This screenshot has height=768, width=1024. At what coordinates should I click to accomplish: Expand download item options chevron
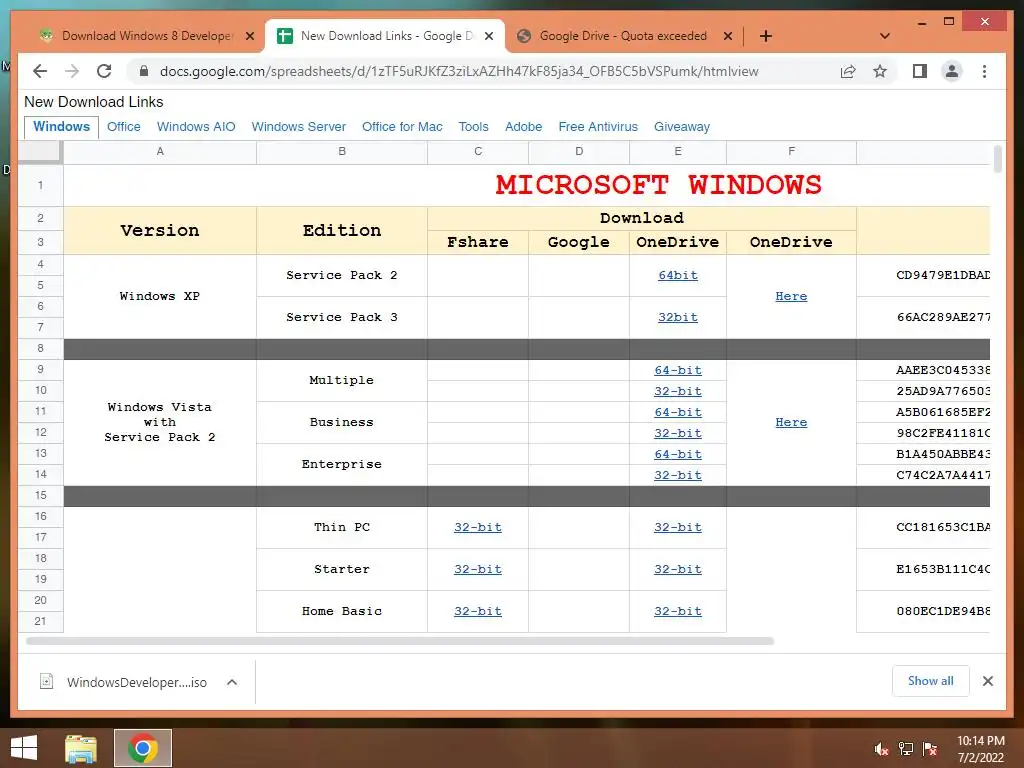[232, 682]
